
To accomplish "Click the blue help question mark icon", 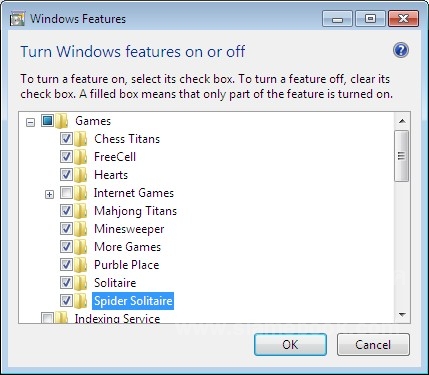I will click(401, 50).
